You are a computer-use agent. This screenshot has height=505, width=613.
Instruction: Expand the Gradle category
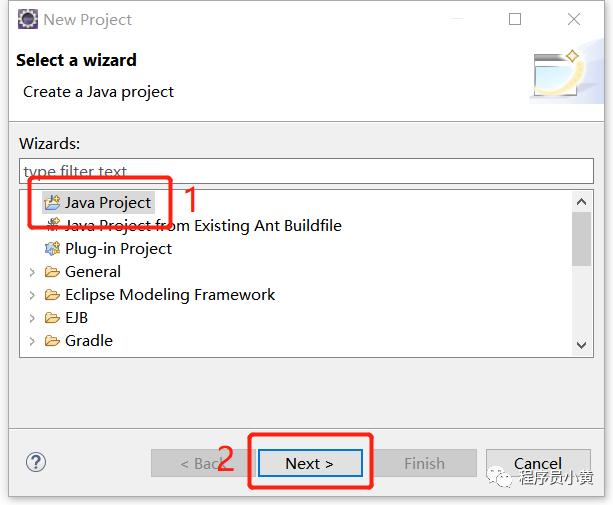click(x=32, y=341)
